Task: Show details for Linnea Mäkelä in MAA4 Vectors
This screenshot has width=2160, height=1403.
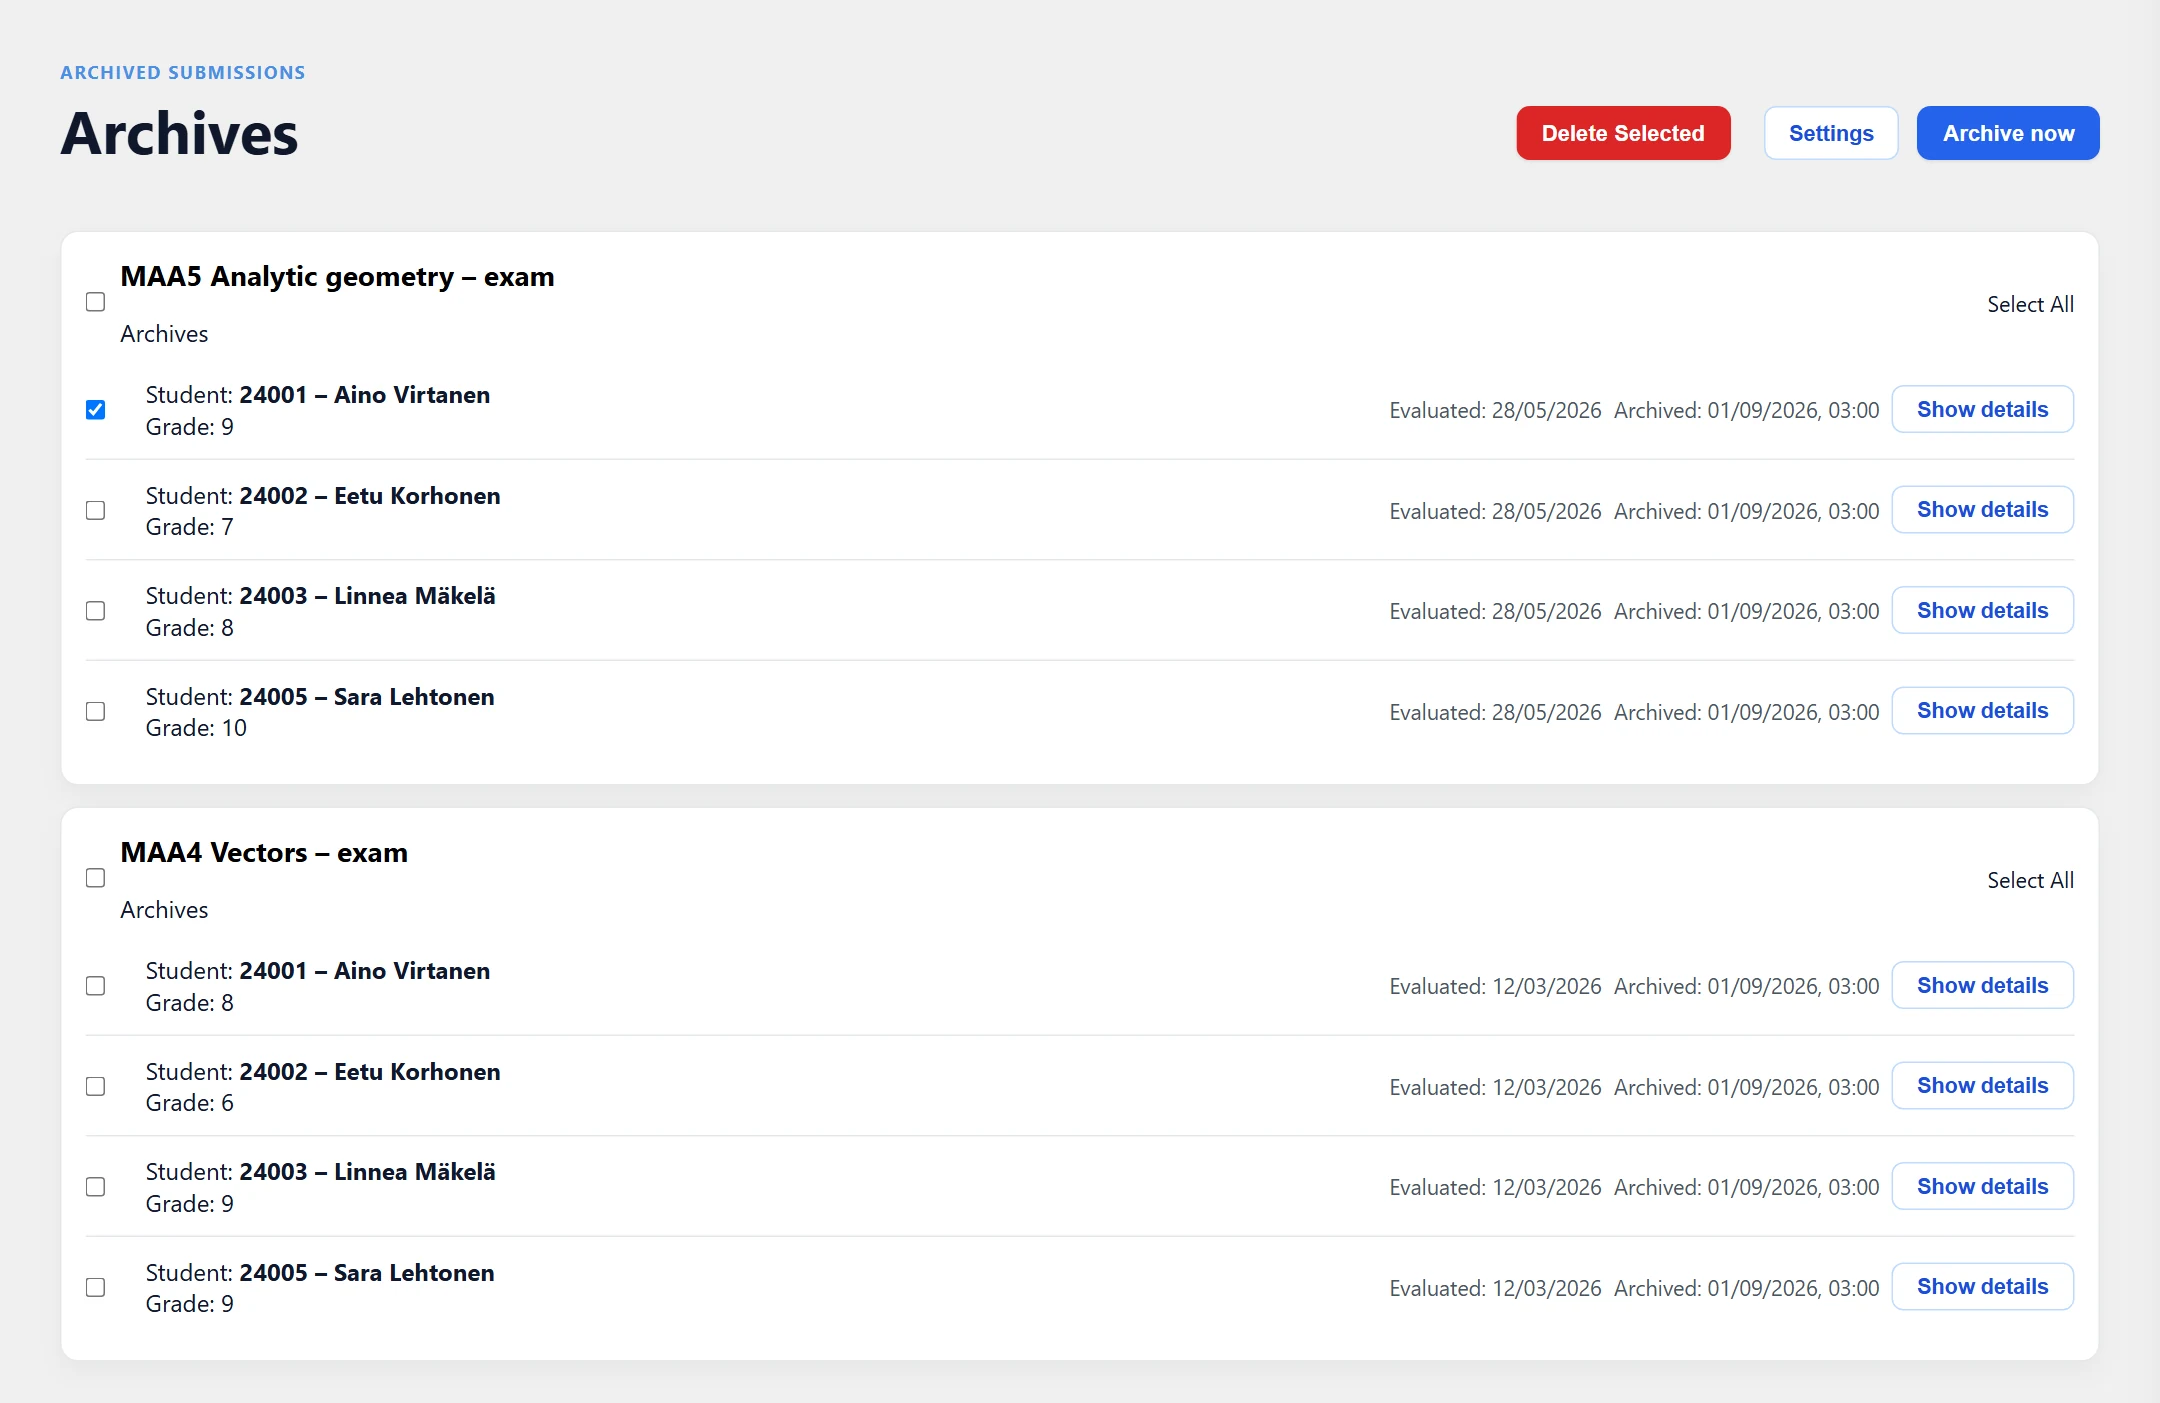Action: (1982, 1186)
